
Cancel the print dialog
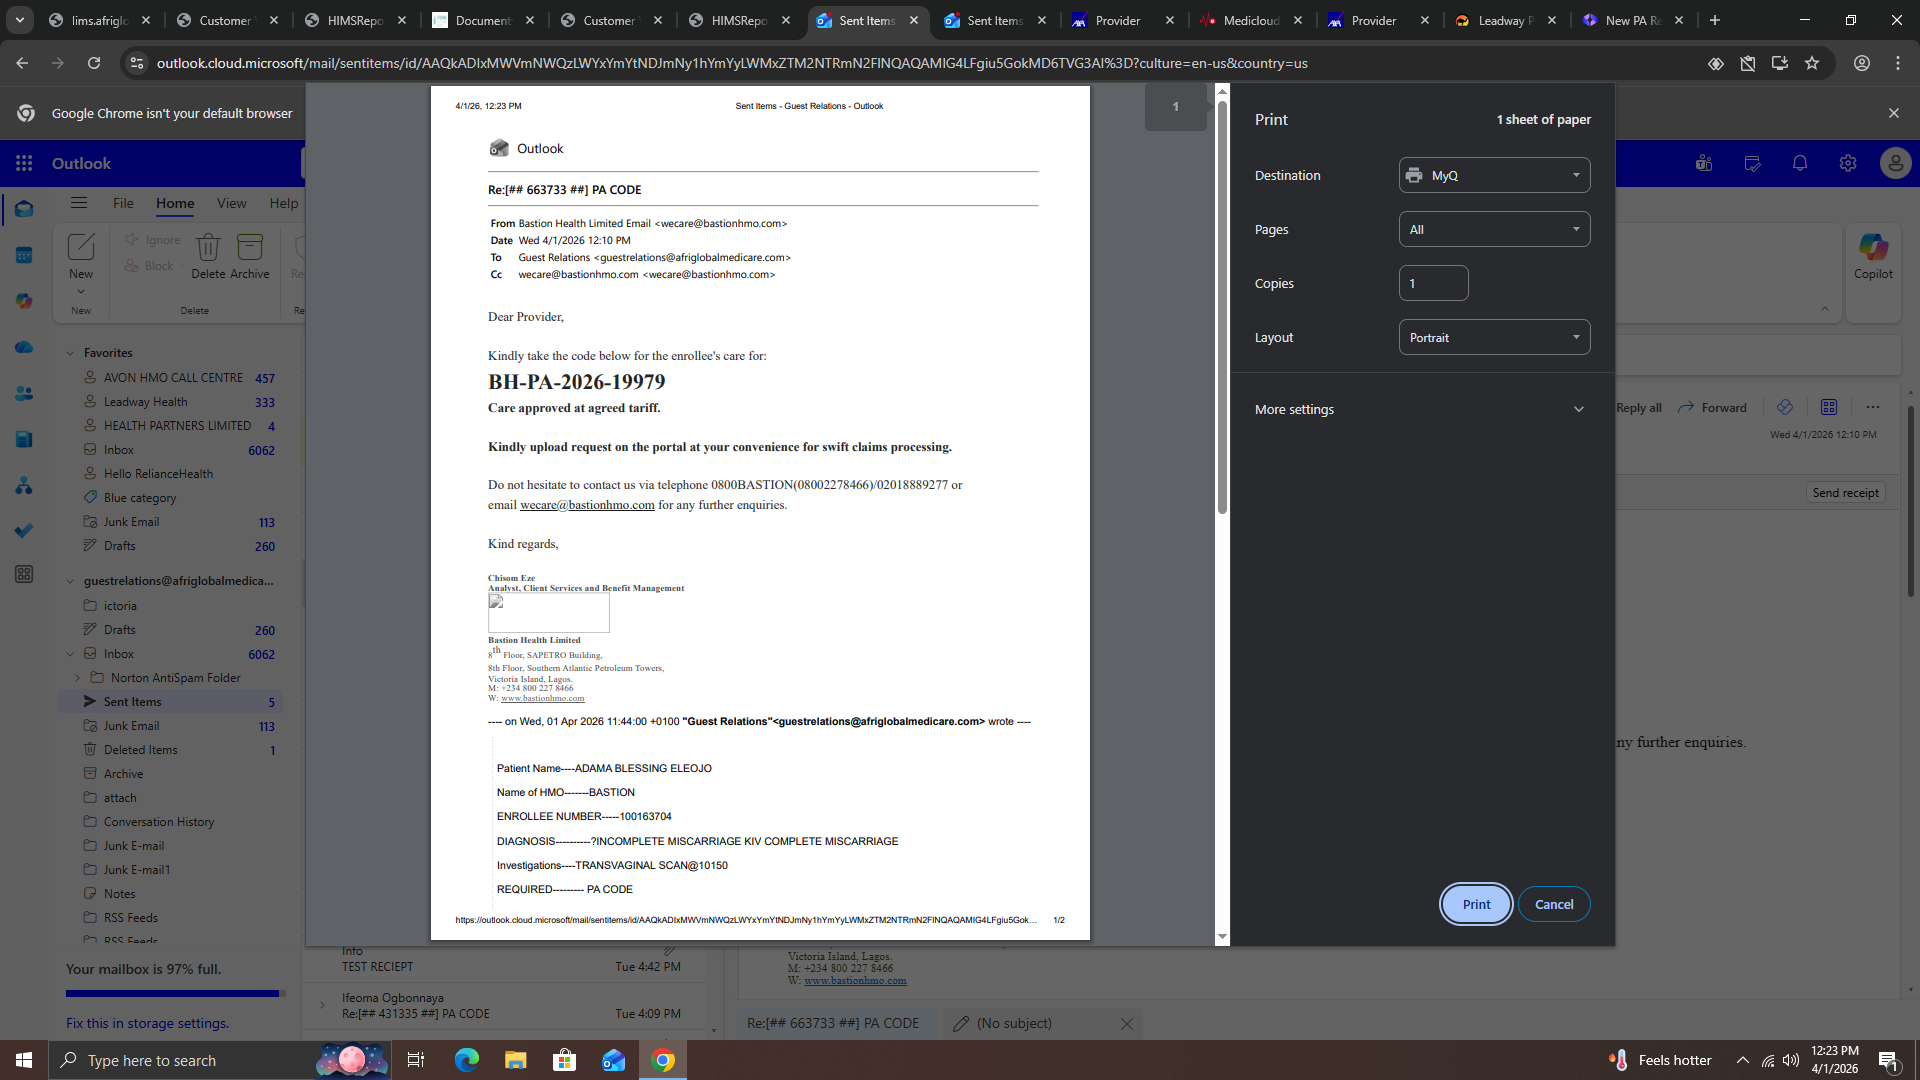pos(1553,904)
